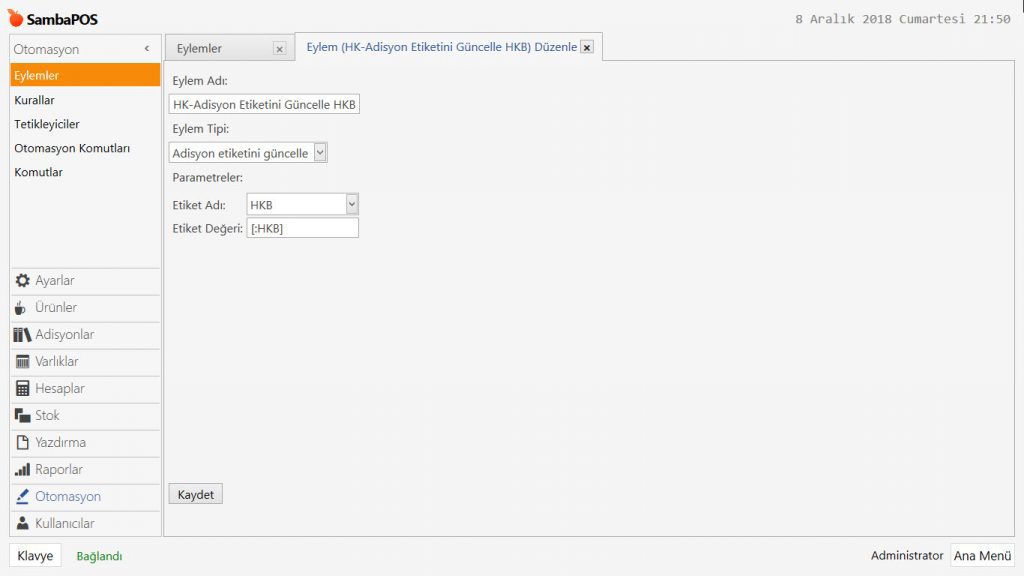This screenshot has height=576, width=1024.
Task: Open Hesaplar calculator icon
Action: click(x=23, y=389)
